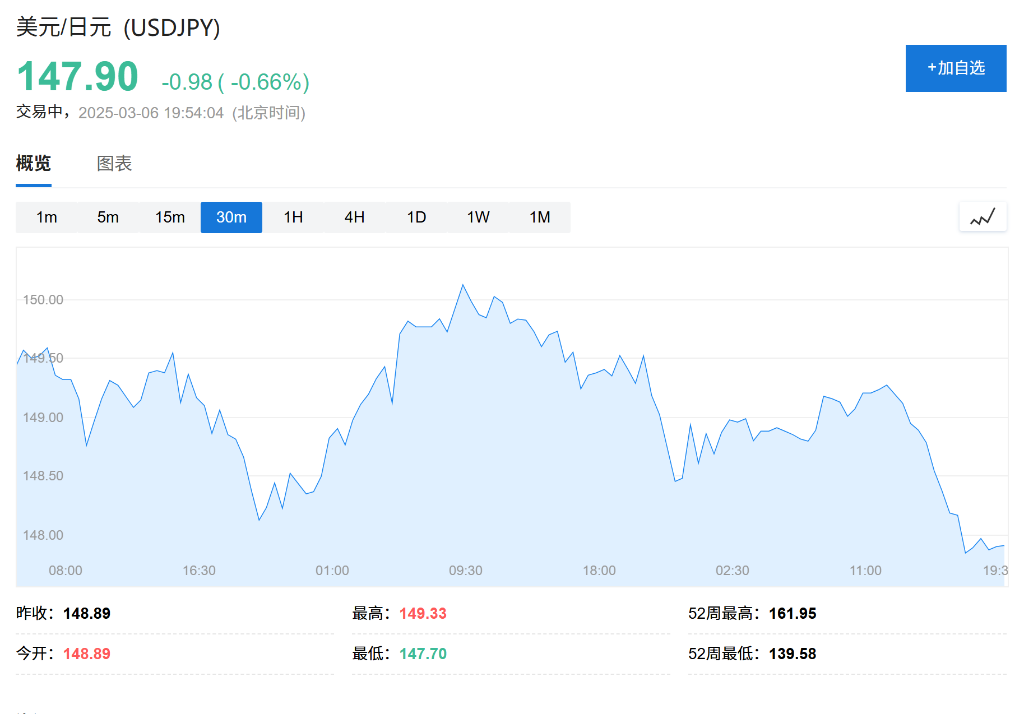Click the 09:30 time axis label
Screen dimensions: 1024x714
[x=465, y=570]
